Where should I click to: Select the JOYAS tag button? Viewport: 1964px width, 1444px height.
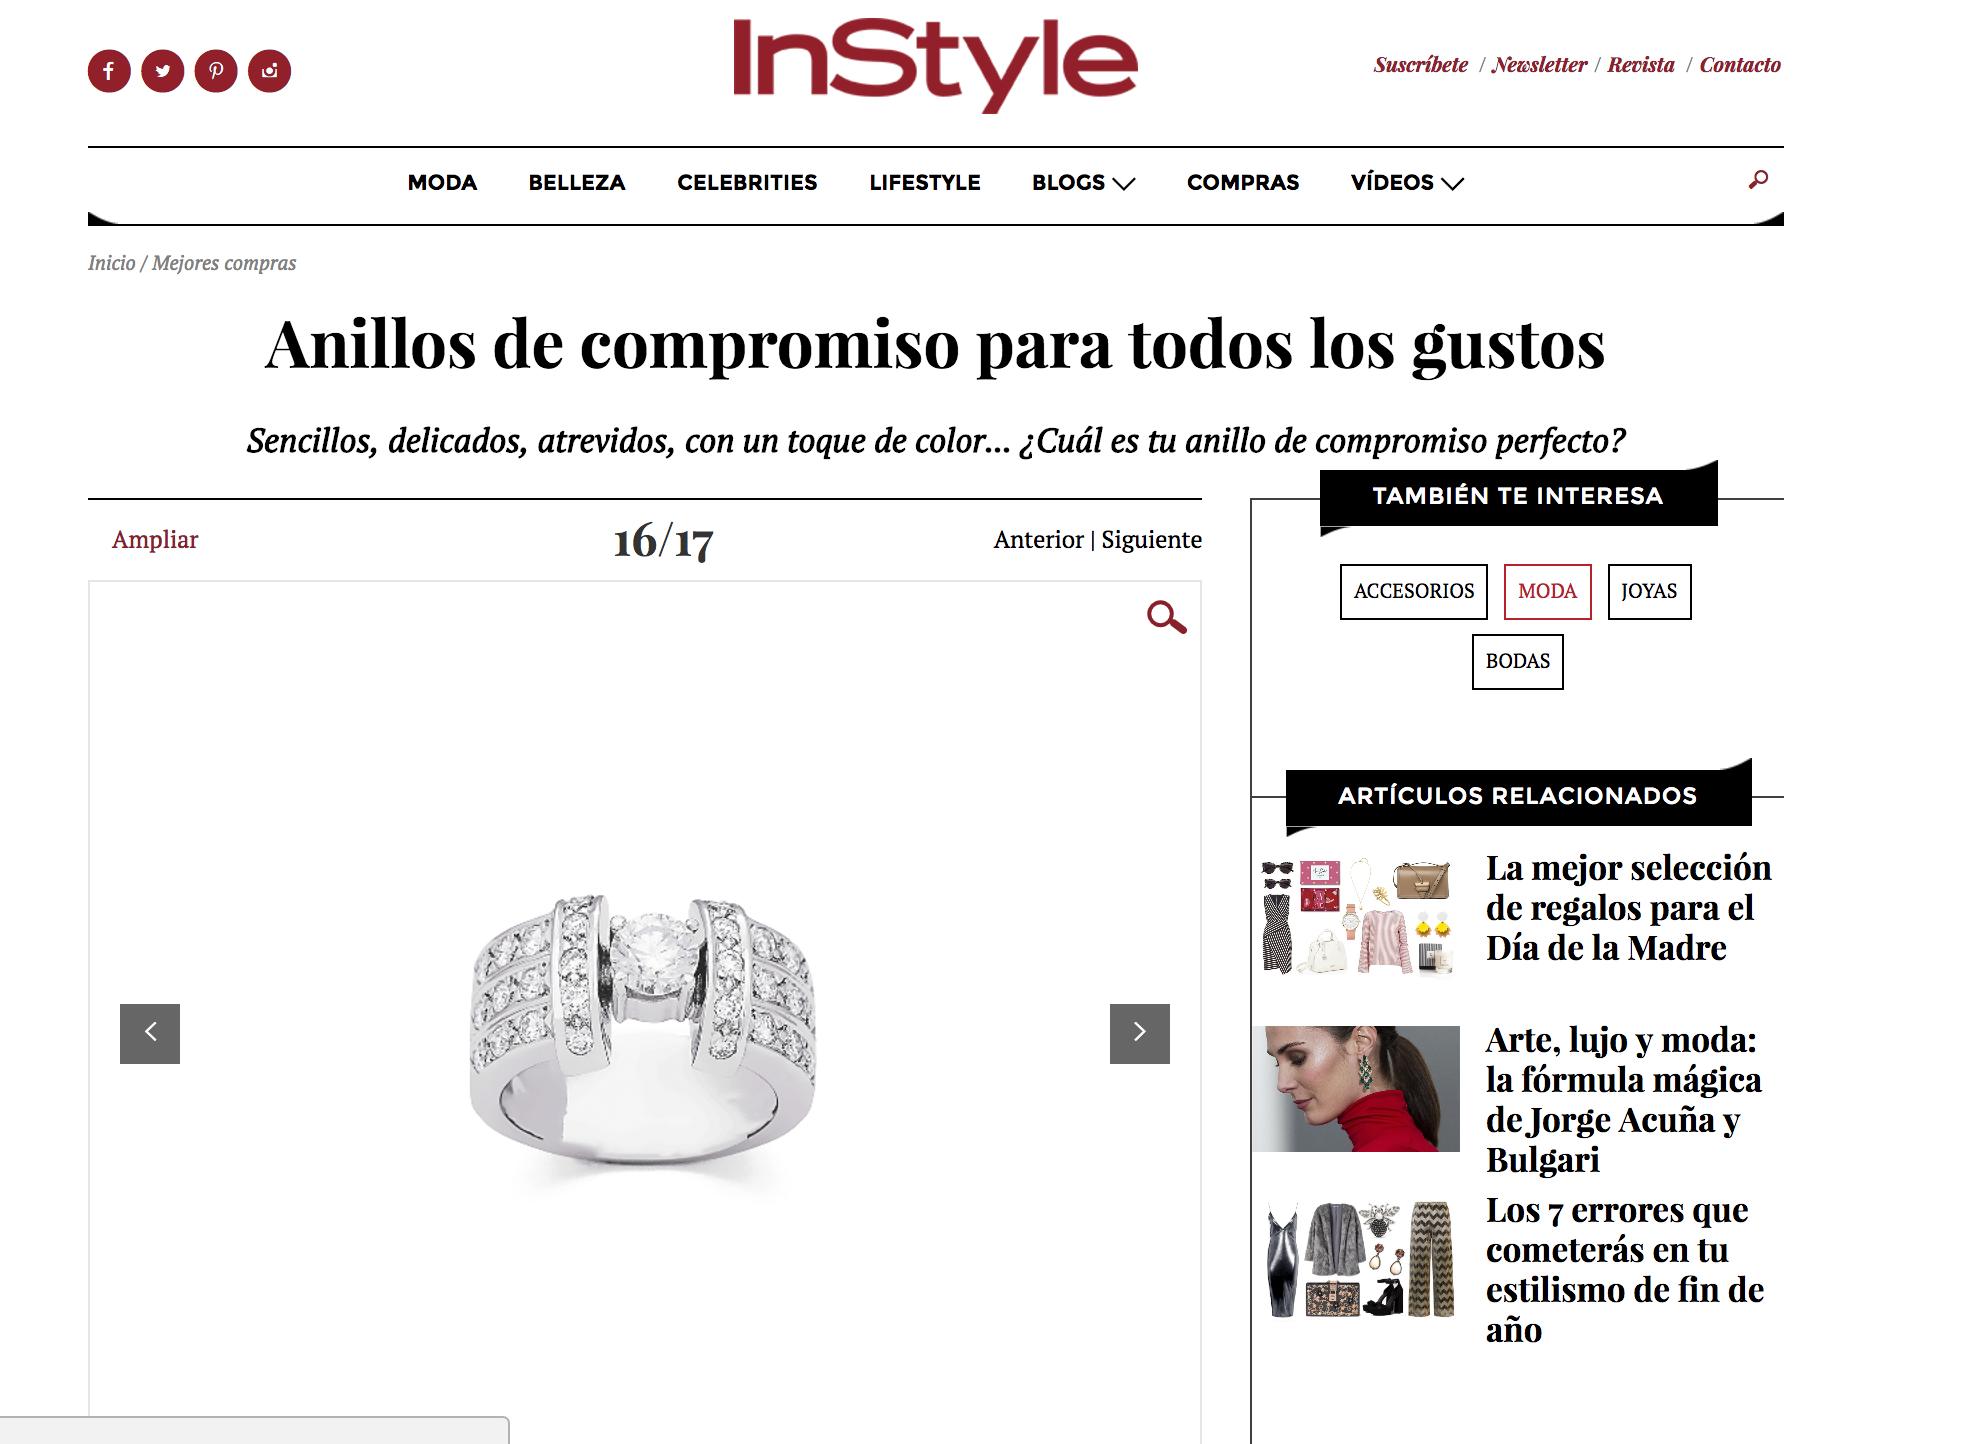tap(1649, 591)
